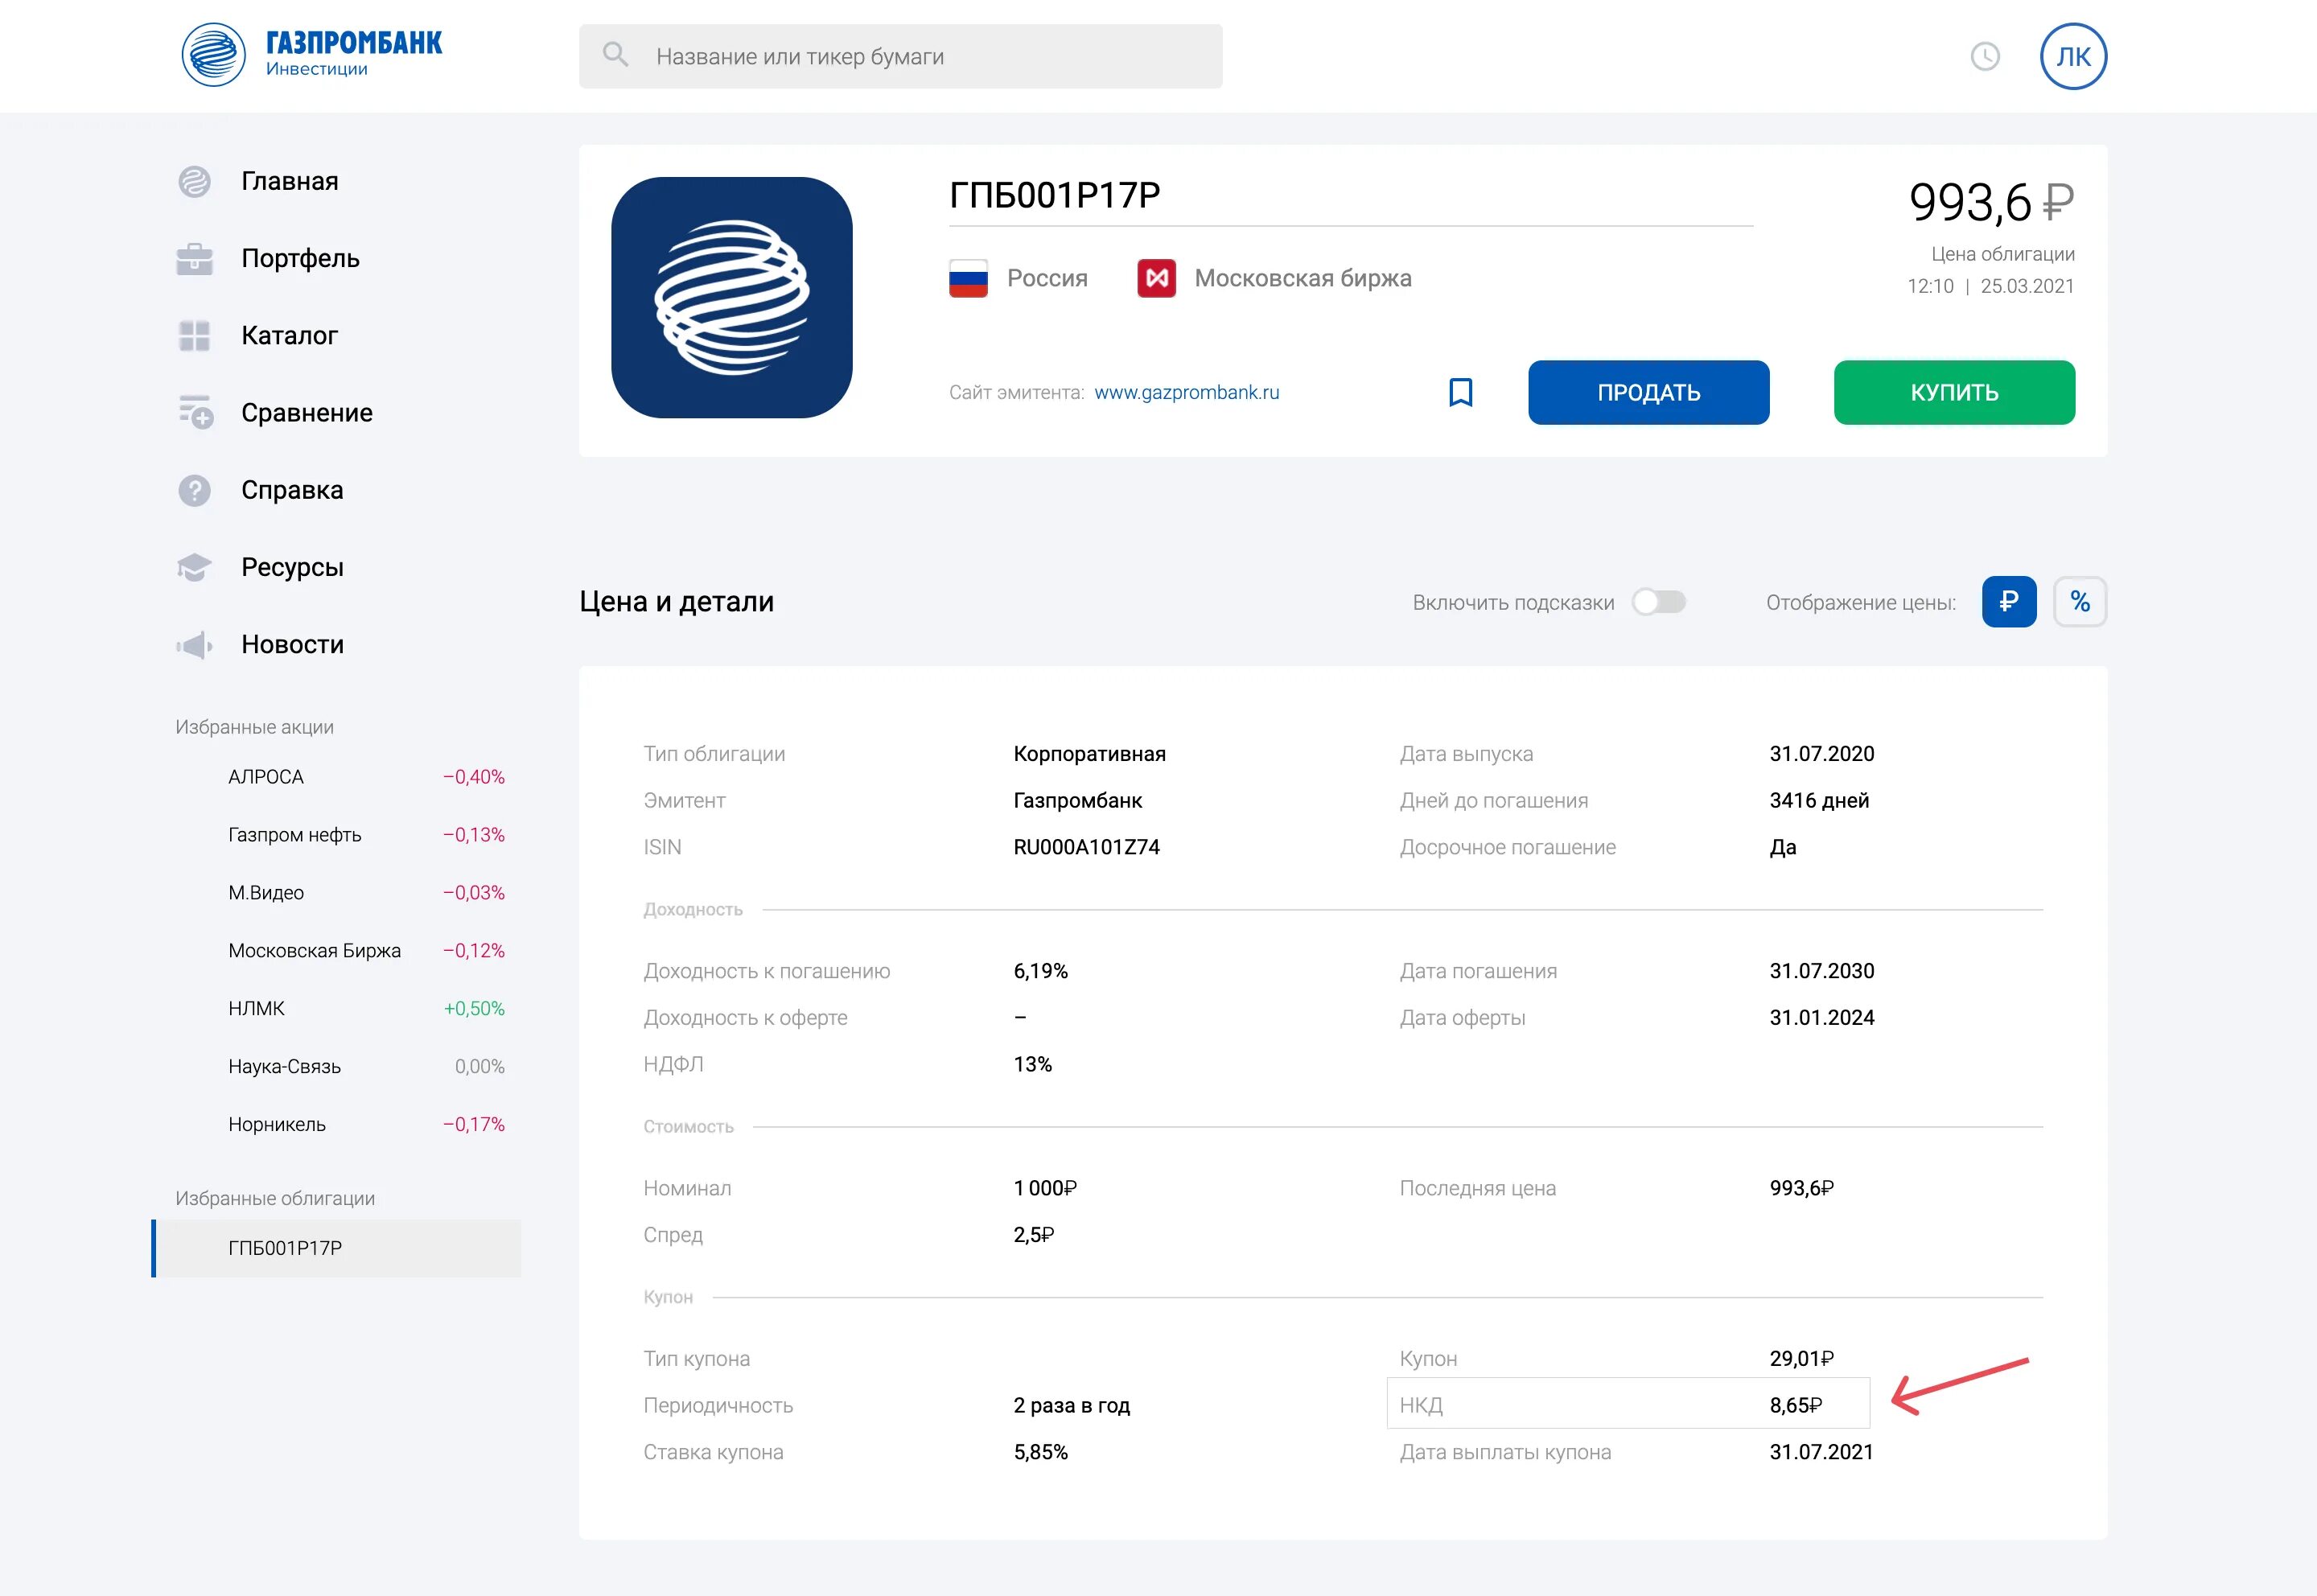
Task: Click the НДФЛ value 13%
Action: (1032, 1064)
